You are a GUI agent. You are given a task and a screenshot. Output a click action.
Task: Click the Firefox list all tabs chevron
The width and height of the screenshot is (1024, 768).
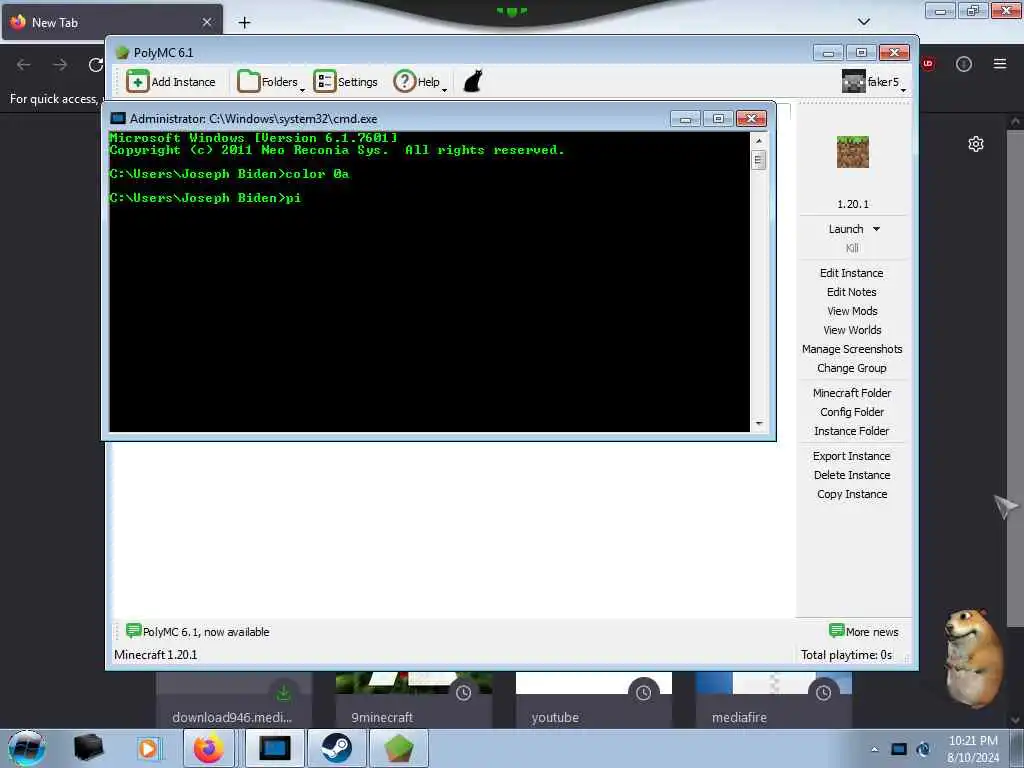863,22
